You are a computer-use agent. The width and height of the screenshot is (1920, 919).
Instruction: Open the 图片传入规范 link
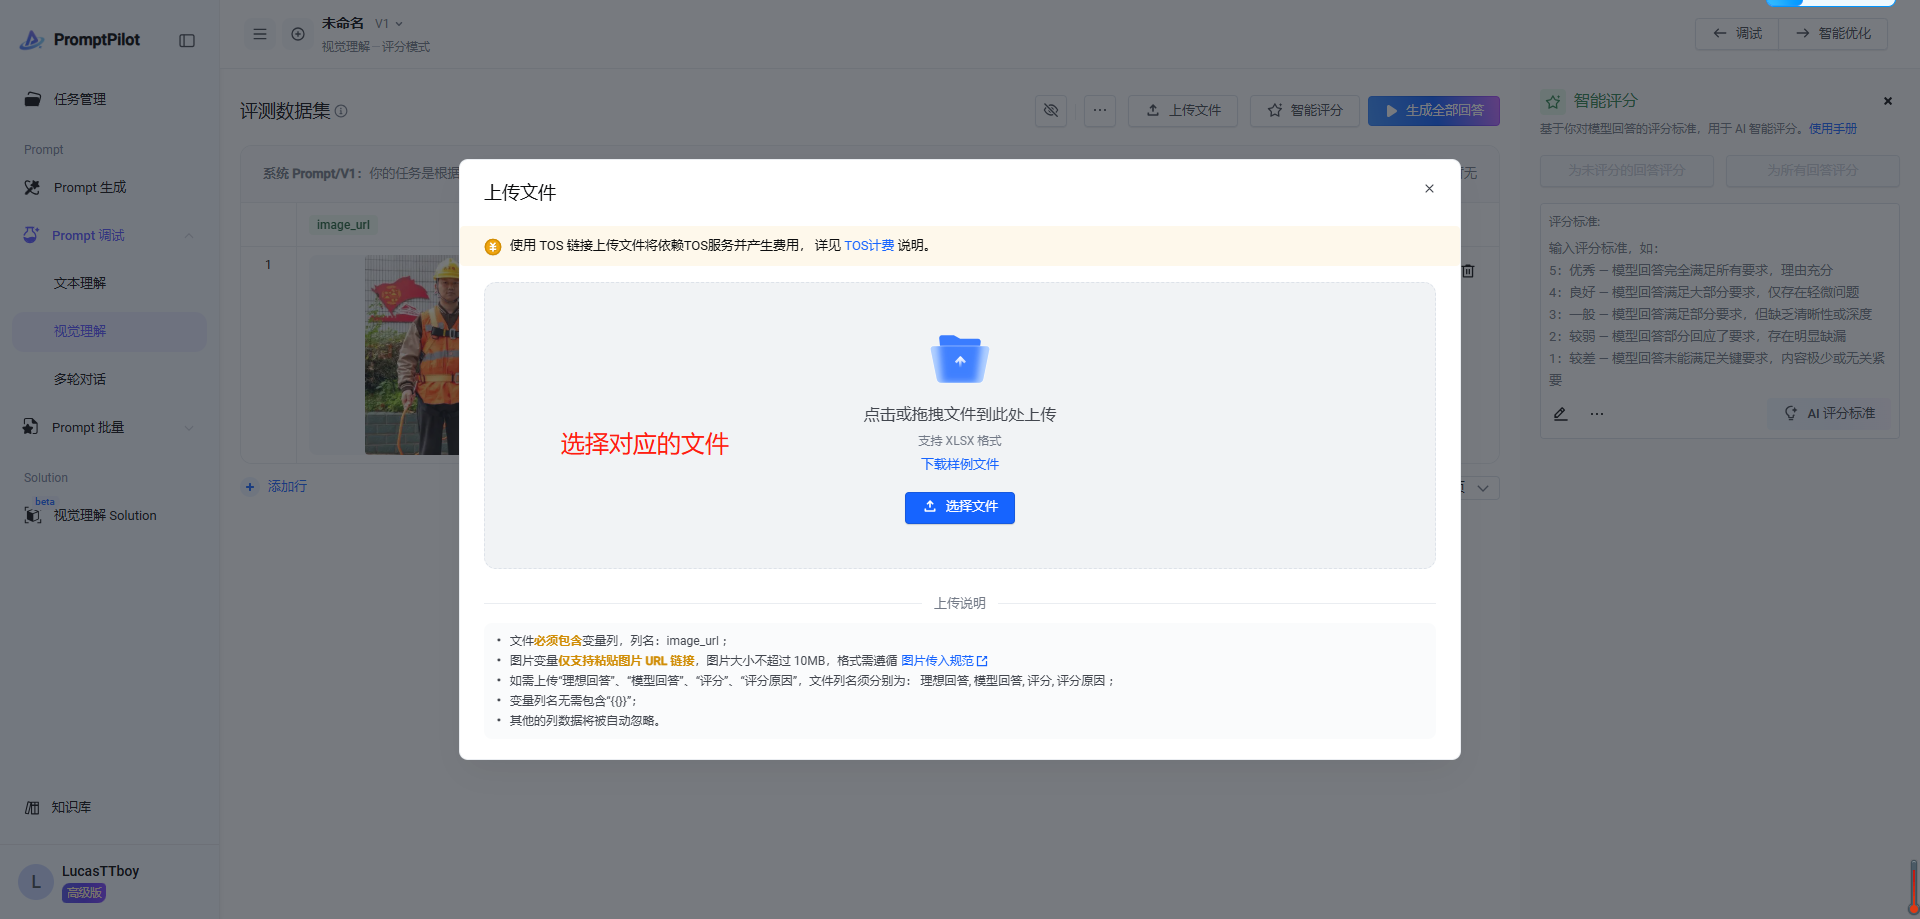(944, 661)
